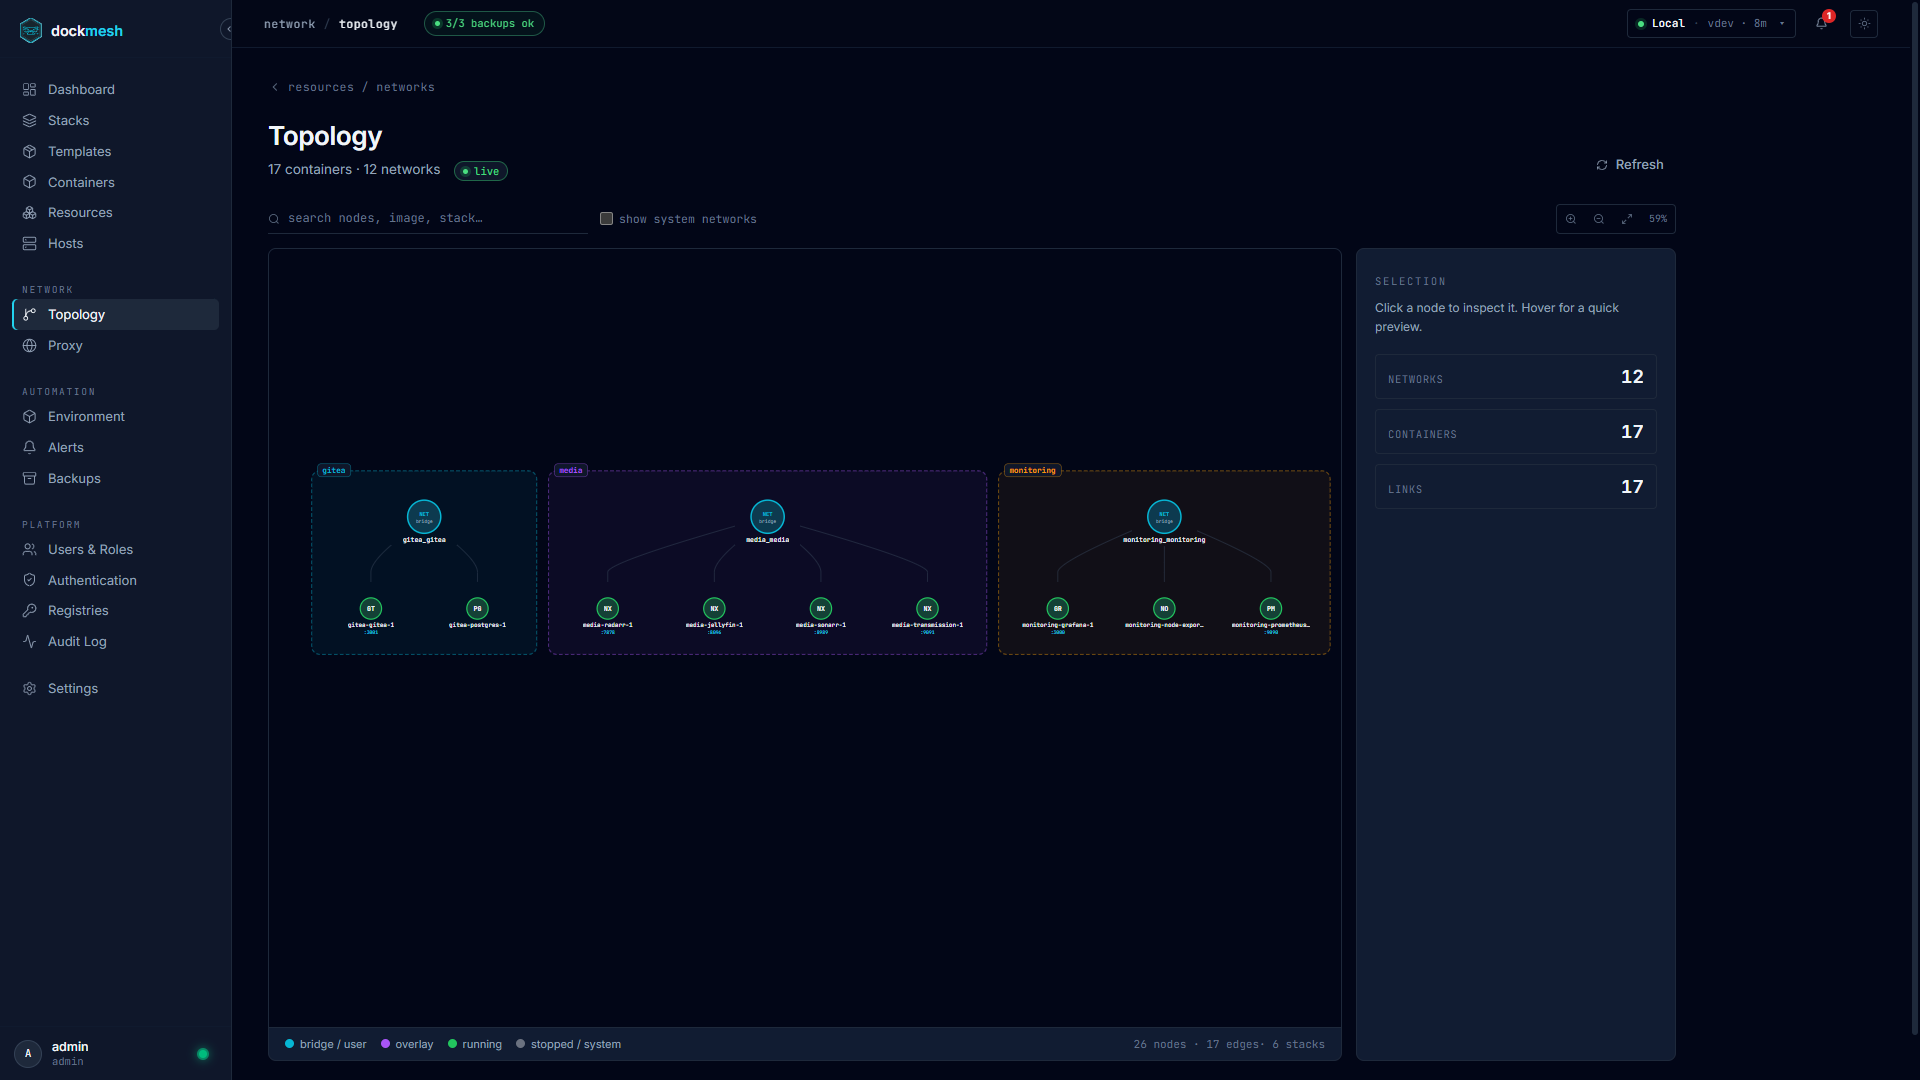Open notifications bell in top bar
1920x1080 pixels.
1822,23
